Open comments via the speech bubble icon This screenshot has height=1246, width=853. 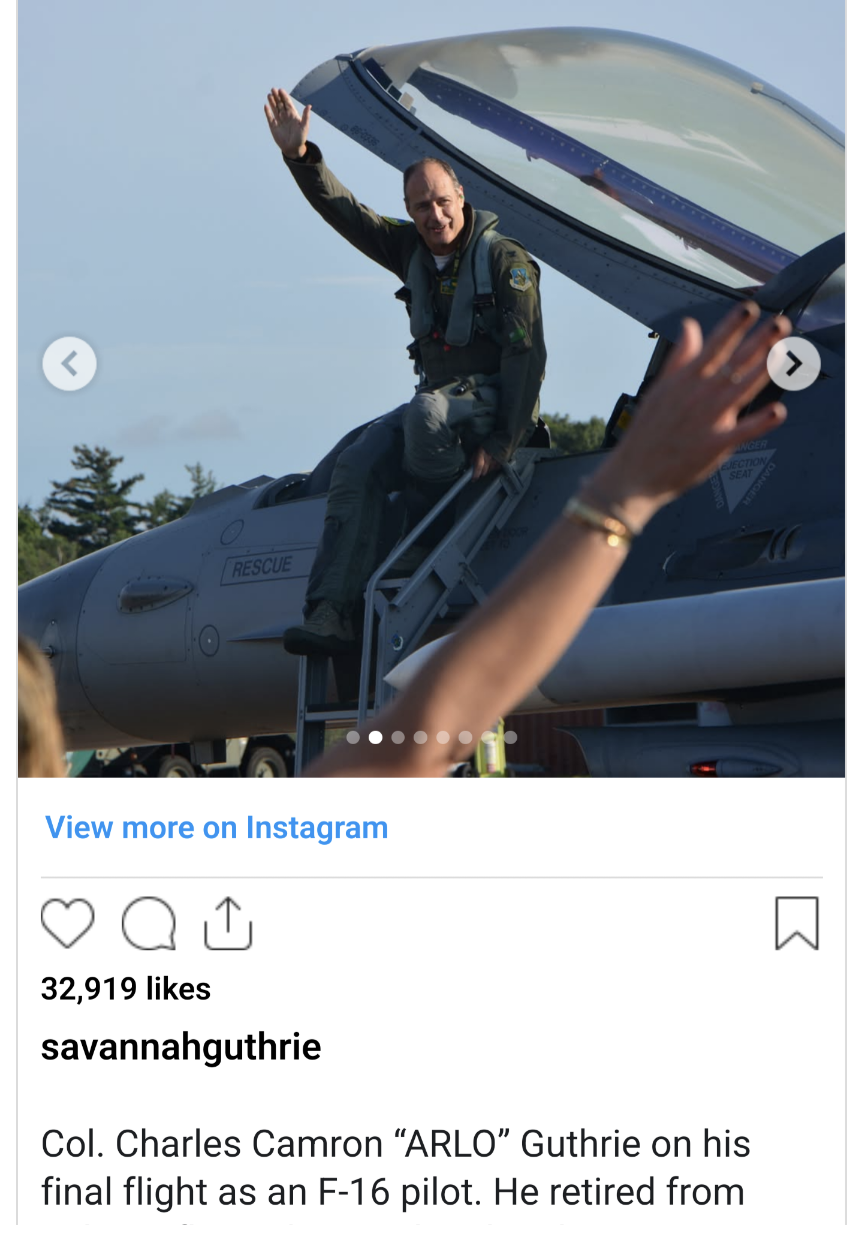(148, 923)
